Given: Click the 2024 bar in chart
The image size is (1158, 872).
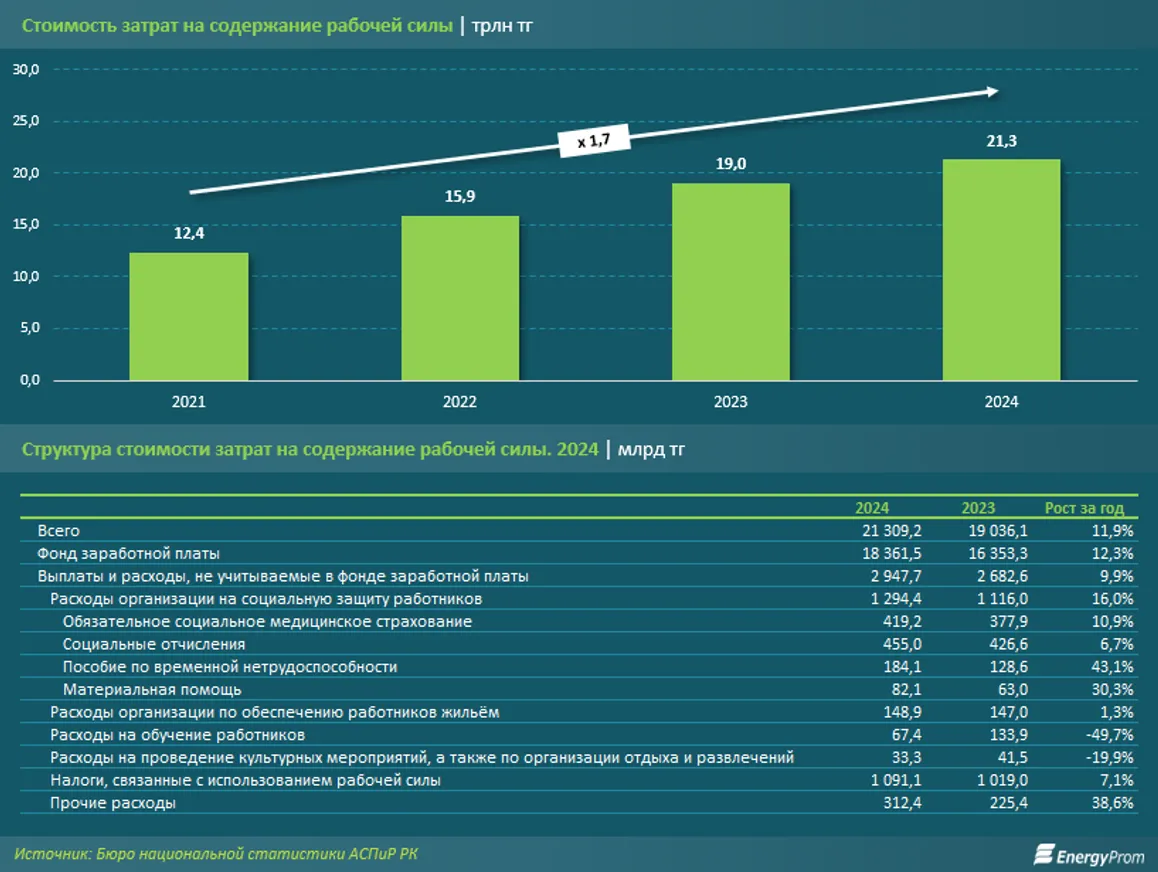Looking at the screenshot, I should pyautogui.click(x=1001, y=270).
